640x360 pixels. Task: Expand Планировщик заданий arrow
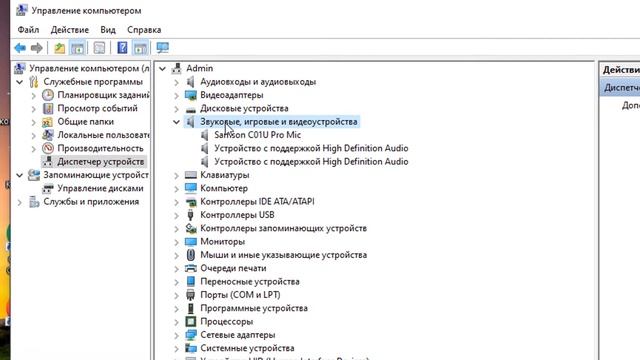(34, 96)
